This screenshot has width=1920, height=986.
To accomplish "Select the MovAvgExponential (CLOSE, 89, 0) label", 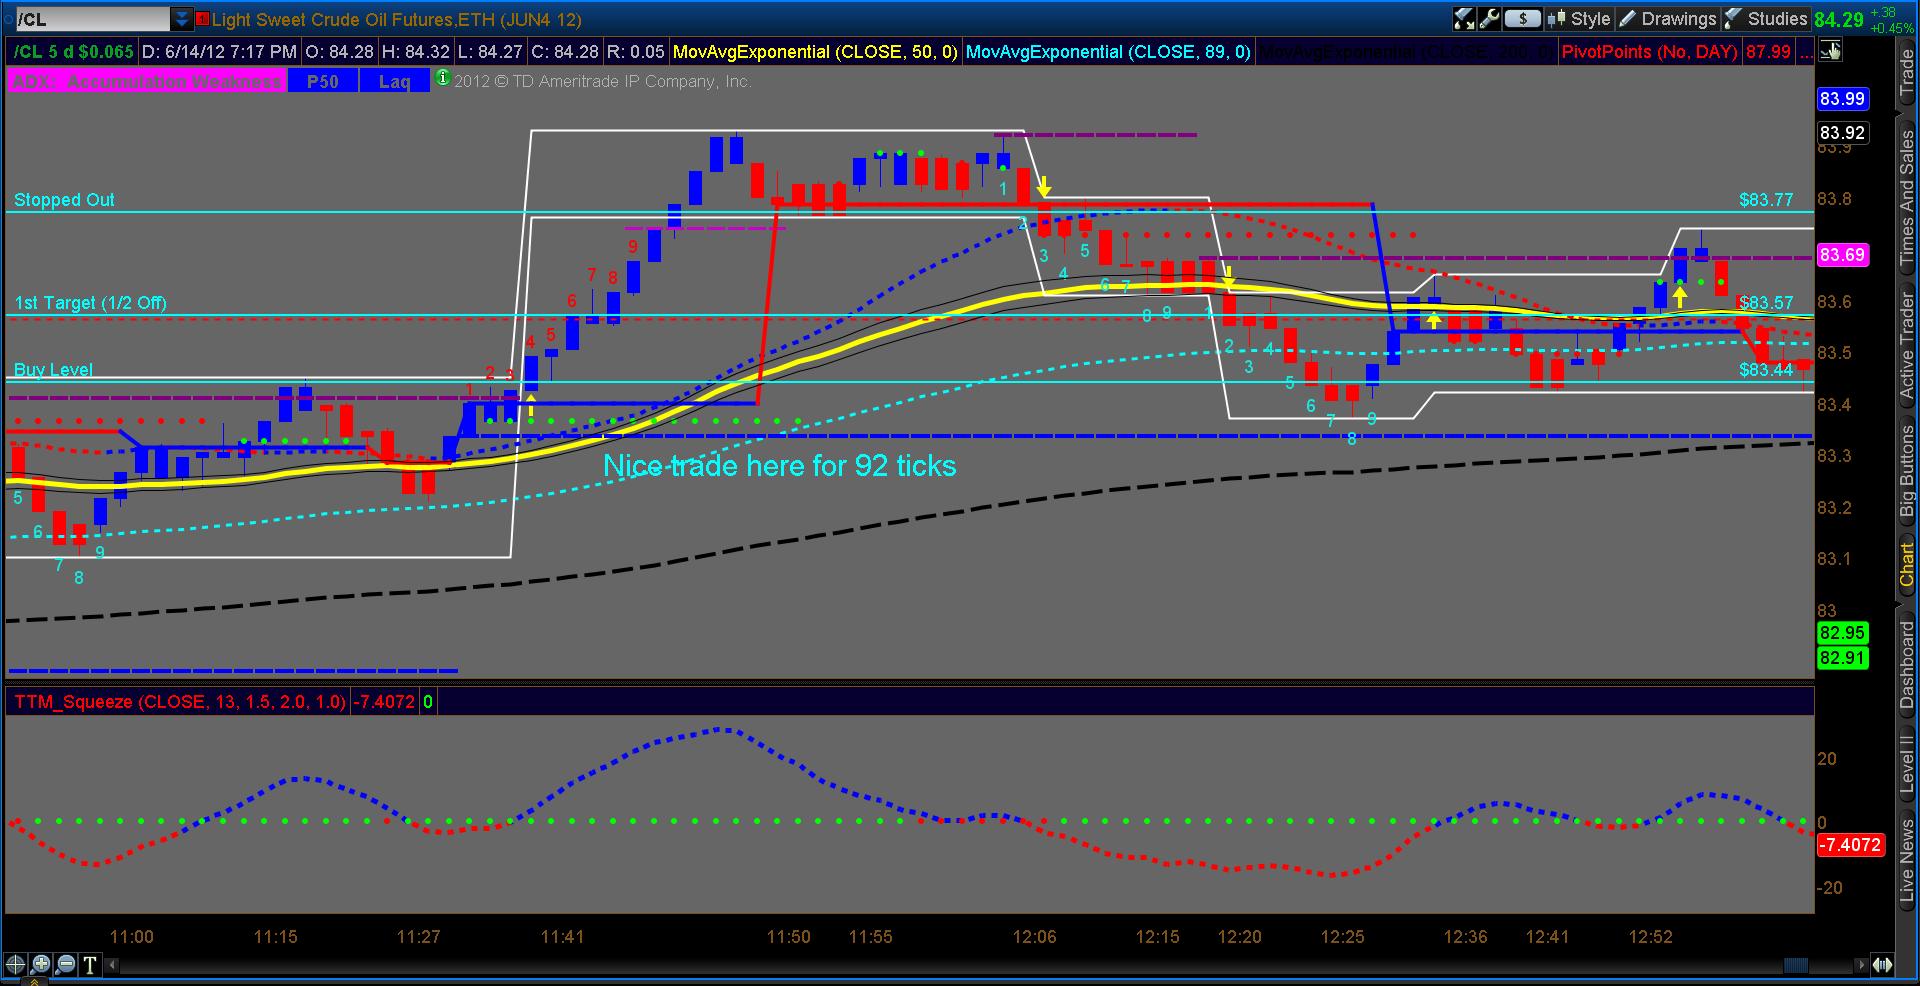I will 1108,51.
